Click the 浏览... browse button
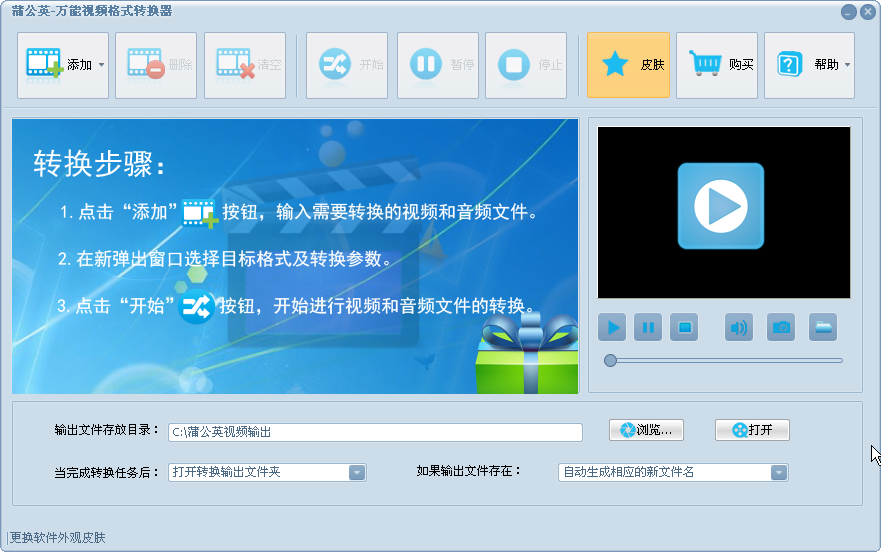Viewport: 881px width, 552px height. [x=647, y=430]
